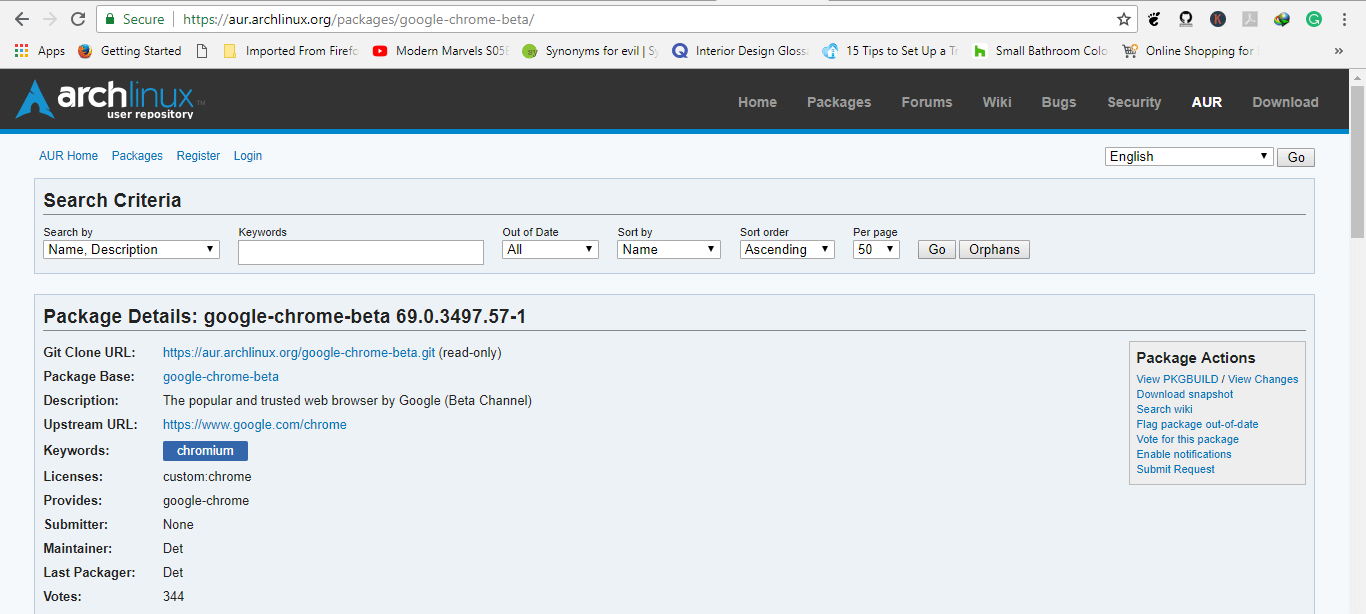Open the language selection dropdown

click(x=1188, y=155)
